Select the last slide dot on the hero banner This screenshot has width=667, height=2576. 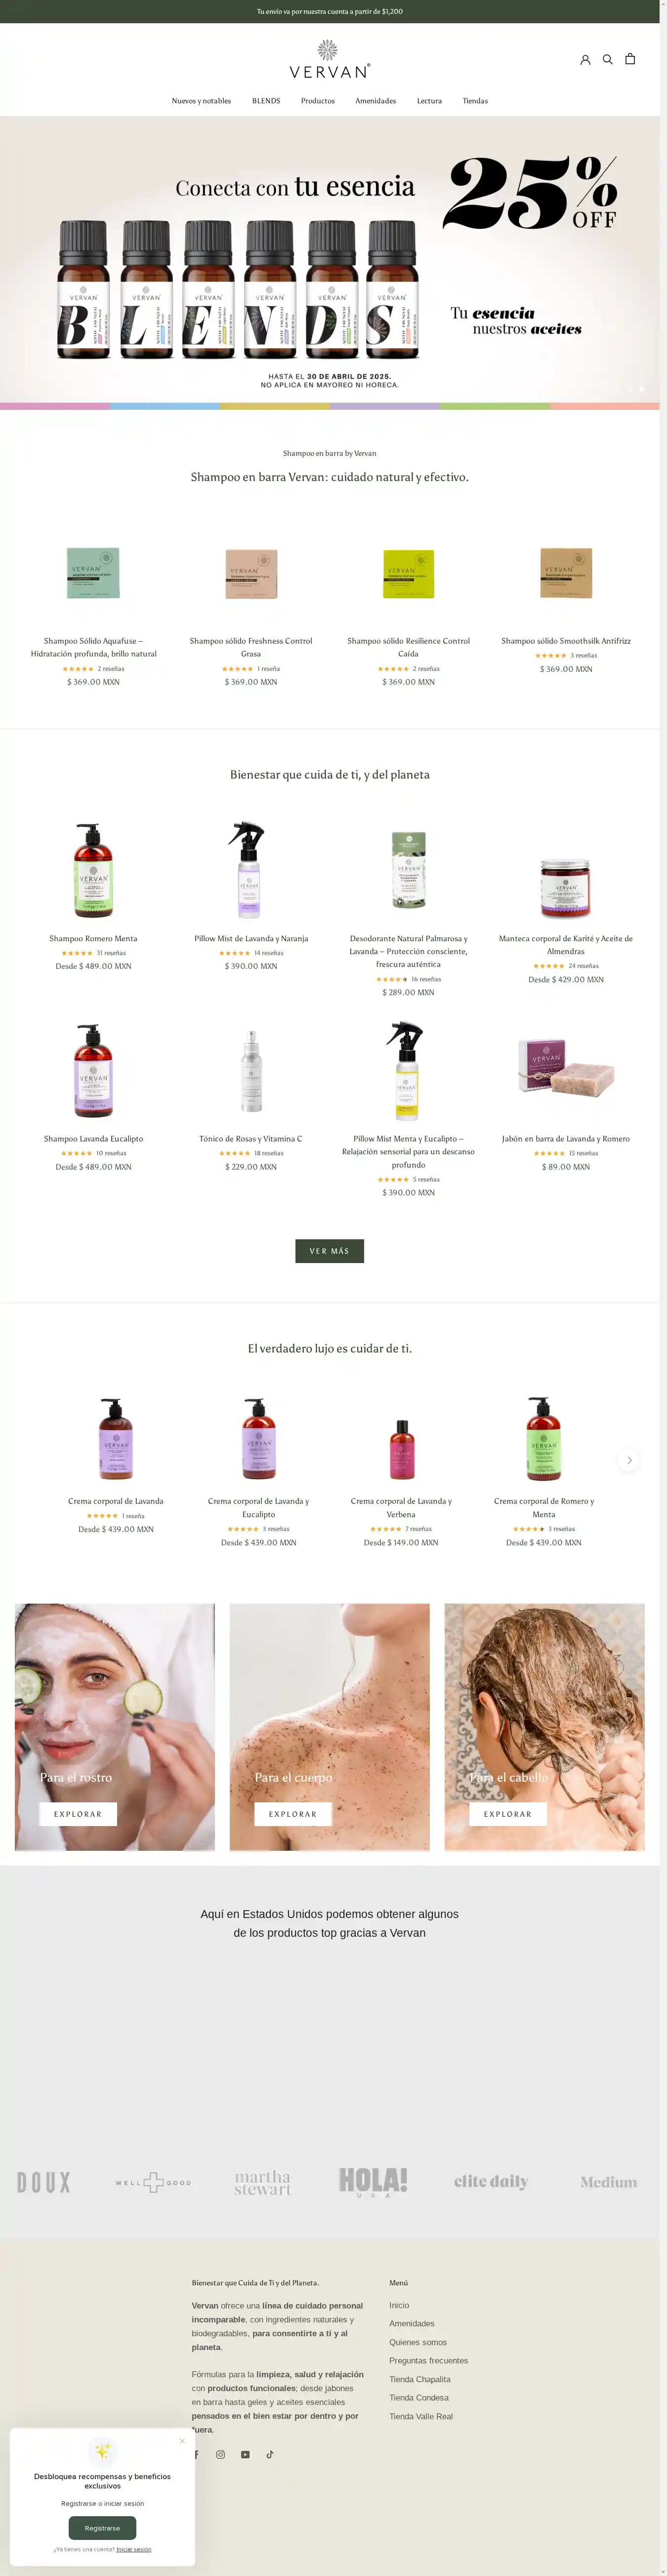(x=642, y=389)
